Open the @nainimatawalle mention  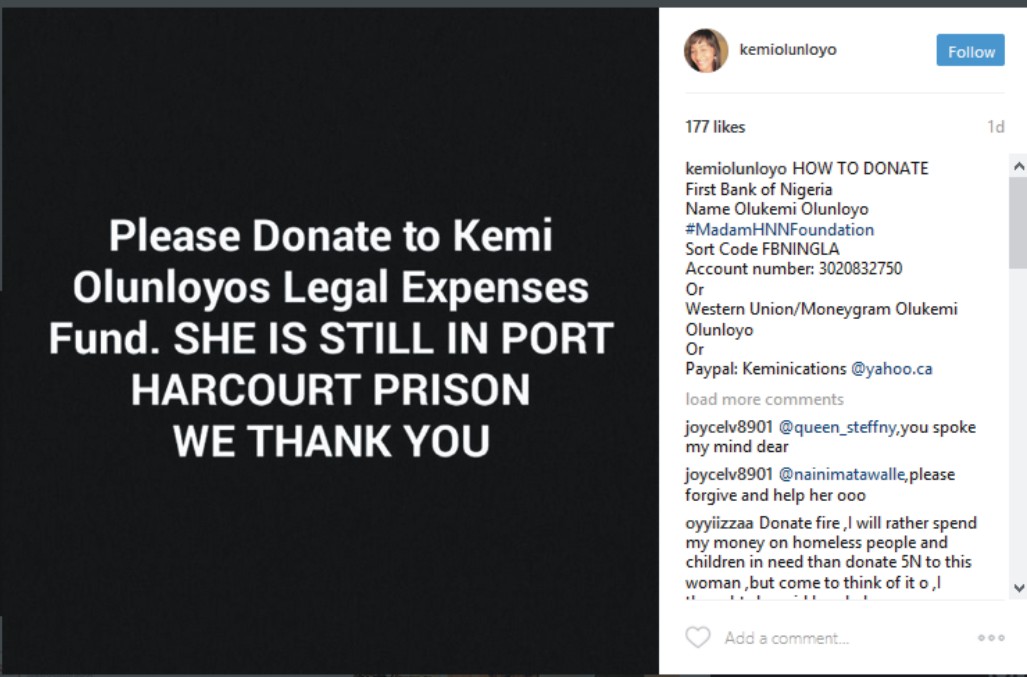[842, 474]
